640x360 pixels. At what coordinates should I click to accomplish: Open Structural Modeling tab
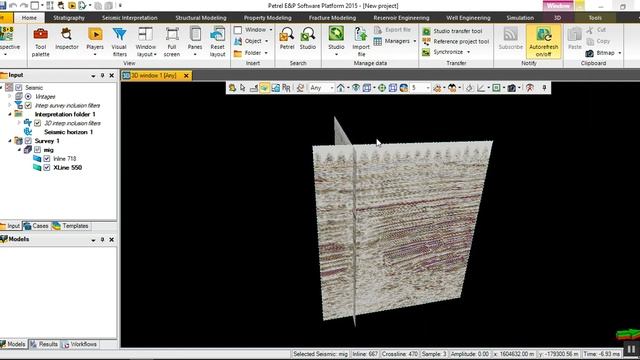pyautogui.click(x=201, y=18)
